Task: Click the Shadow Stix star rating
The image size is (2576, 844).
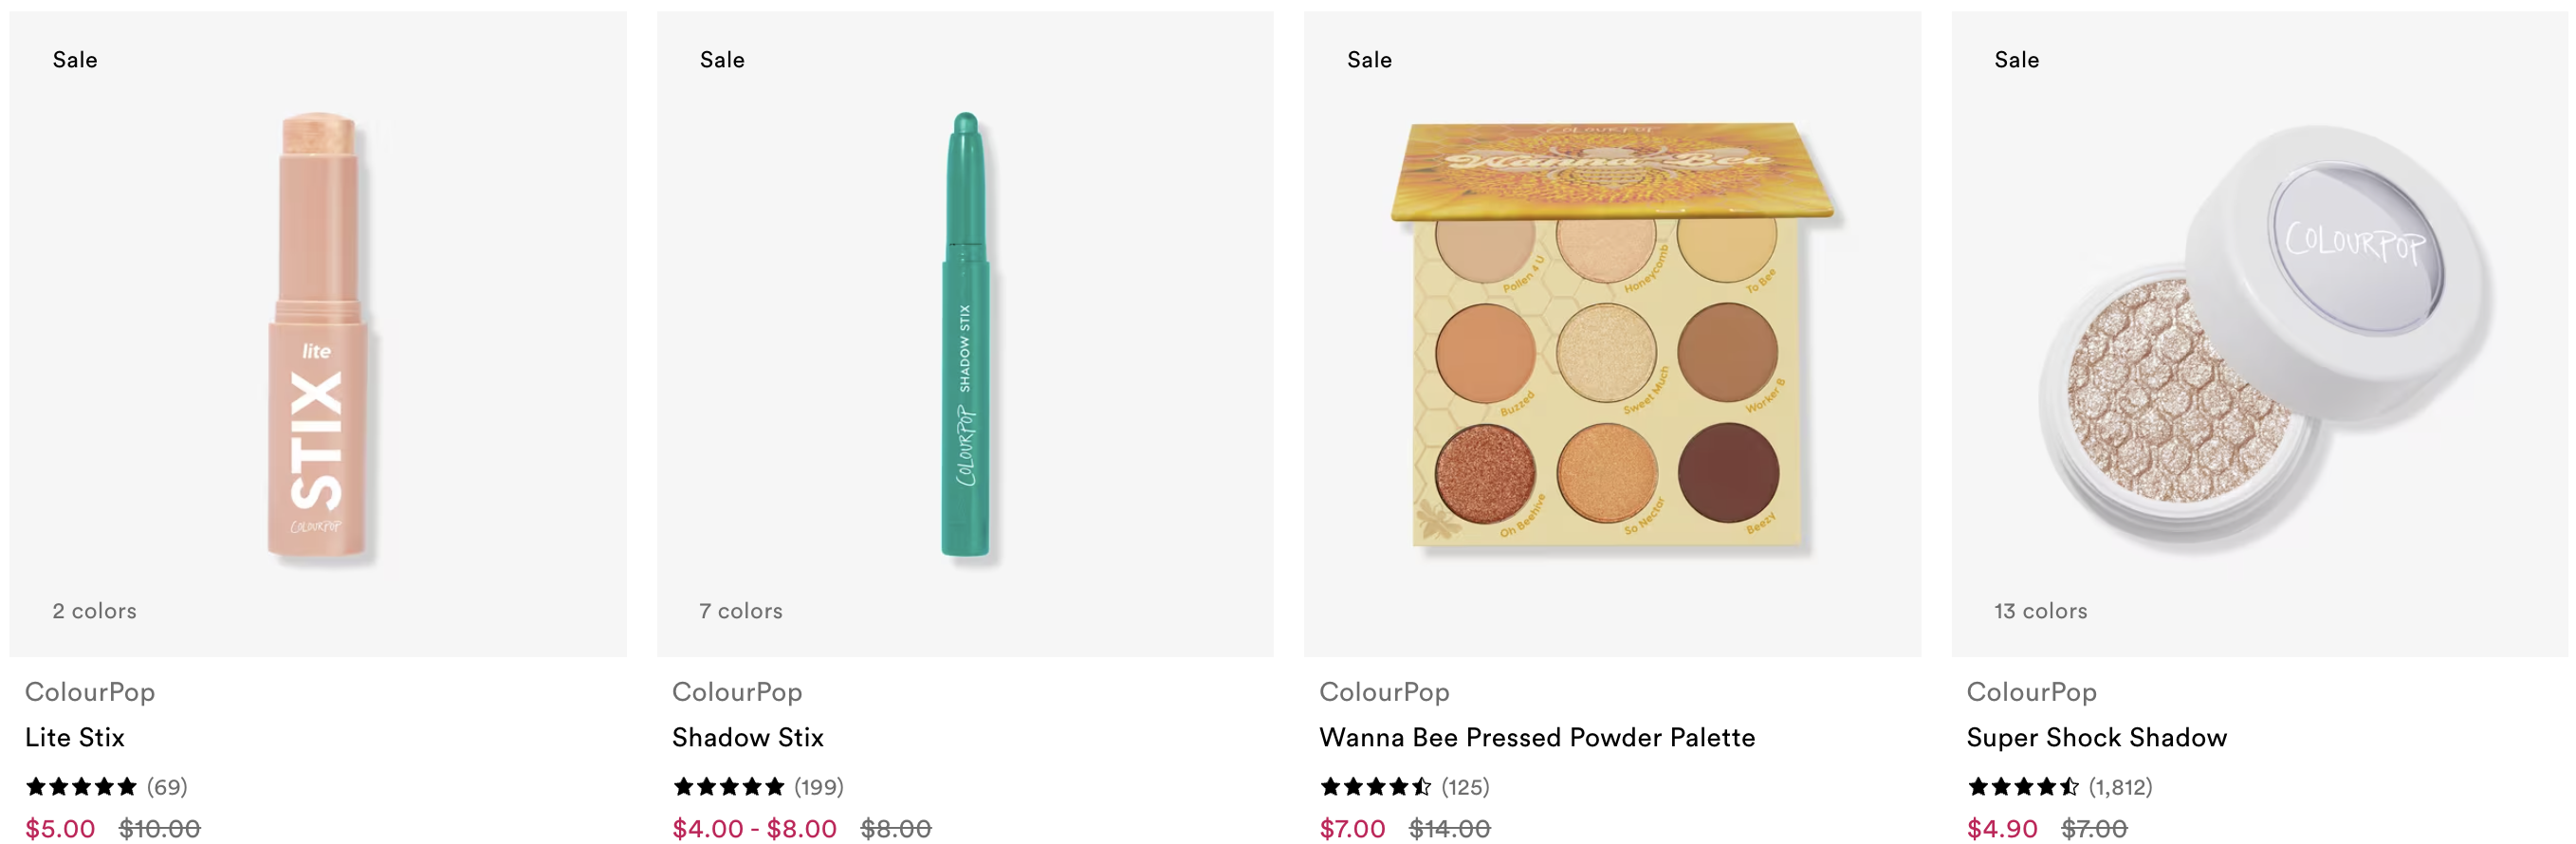Action: tap(728, 787)
